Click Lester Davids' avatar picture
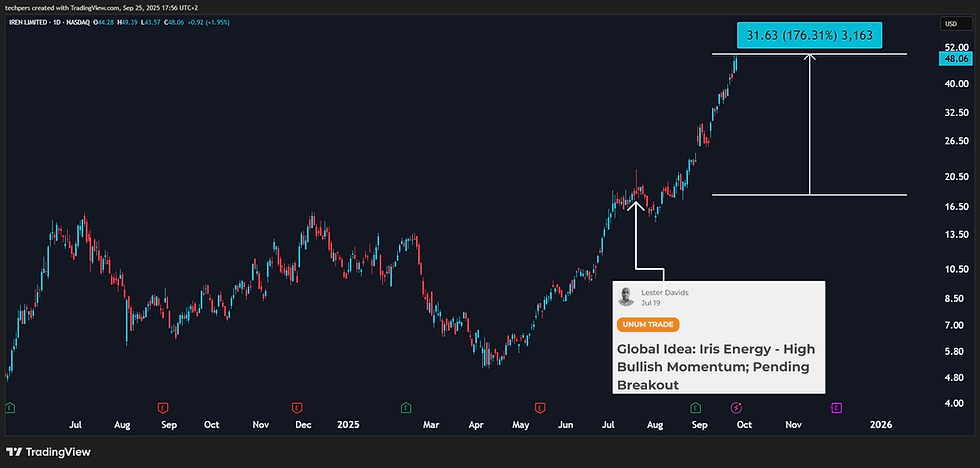 pyautogui.click(x=626, y=296)
